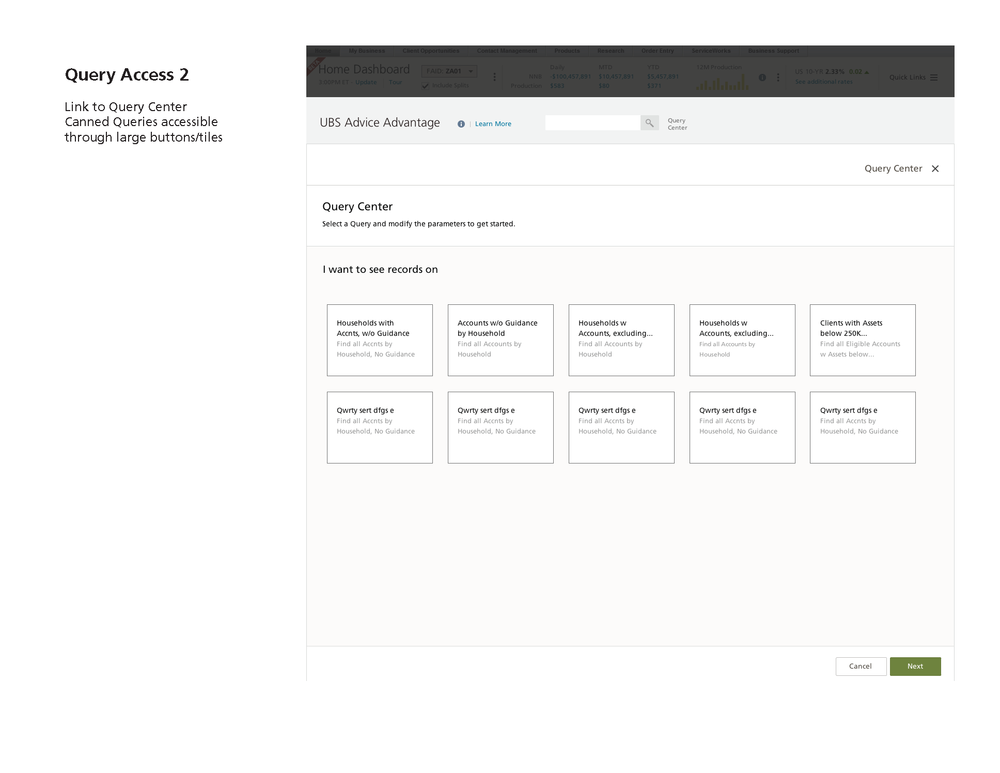
Task: Open the Research tab
Action: (x=610, y=50)
